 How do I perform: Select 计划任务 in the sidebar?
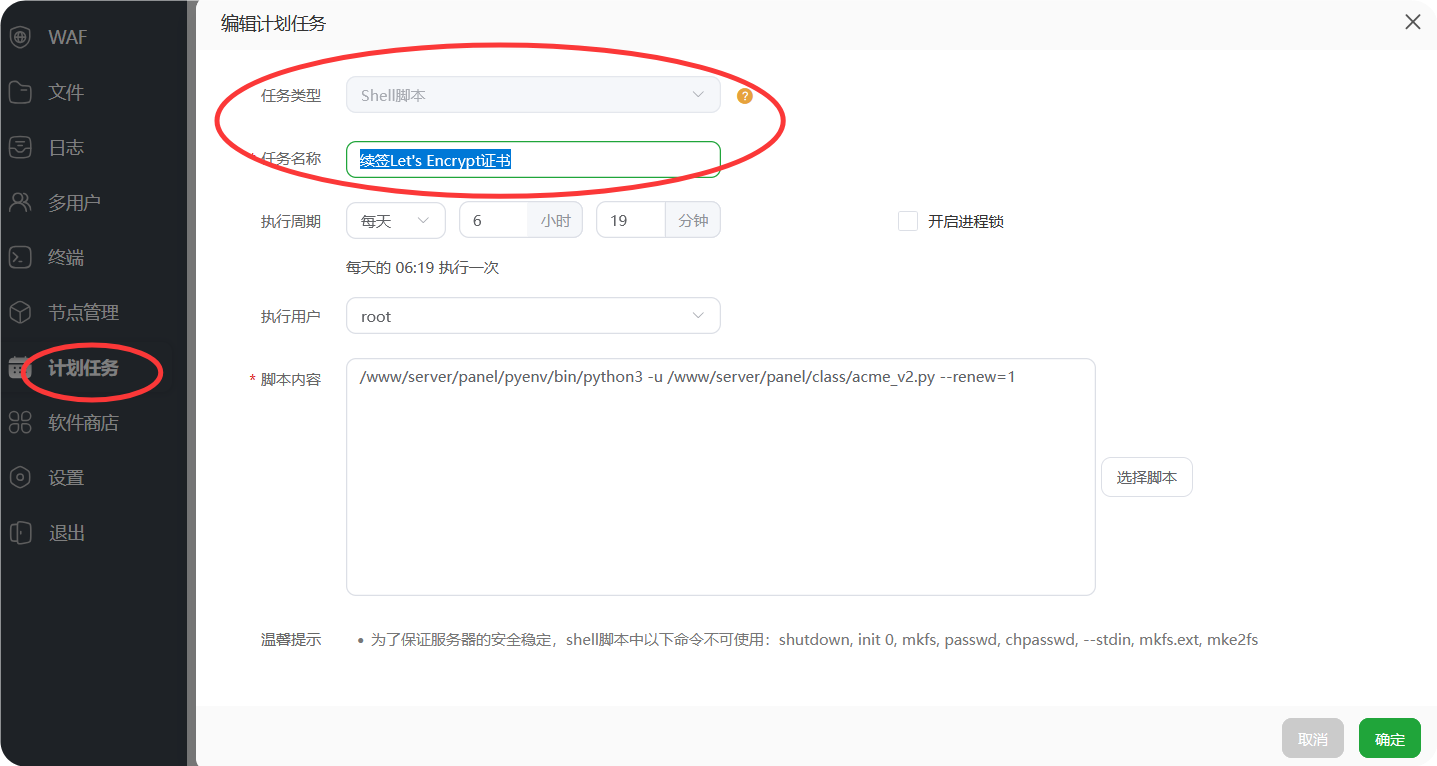click(84, 367)
